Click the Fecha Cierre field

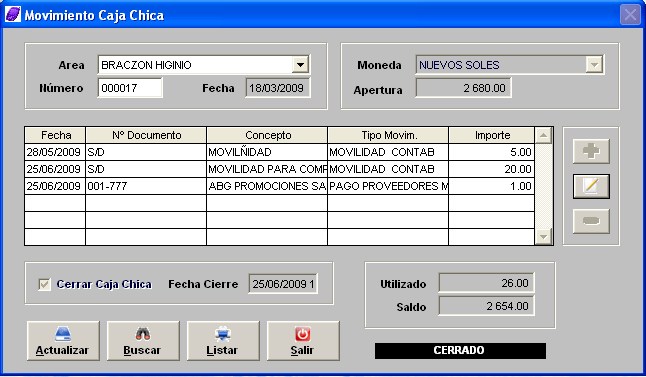pyautogui.click(x=283, y=284)
